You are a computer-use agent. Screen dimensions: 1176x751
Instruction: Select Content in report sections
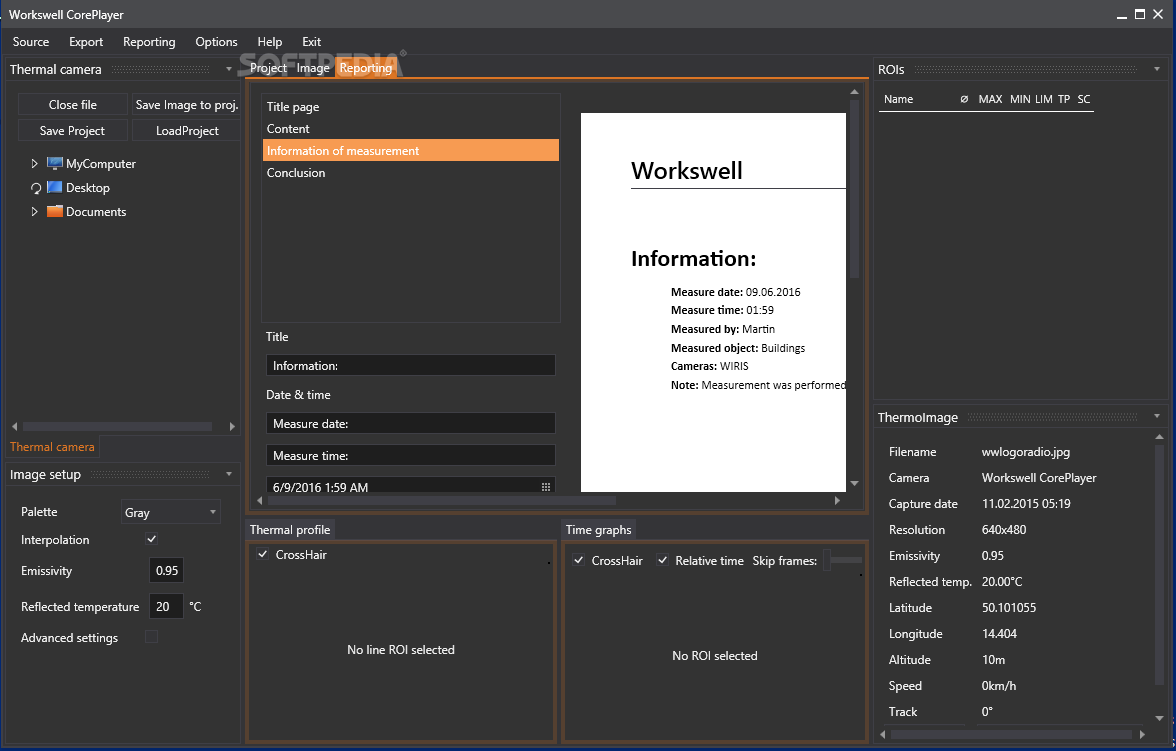pos(410,128)
